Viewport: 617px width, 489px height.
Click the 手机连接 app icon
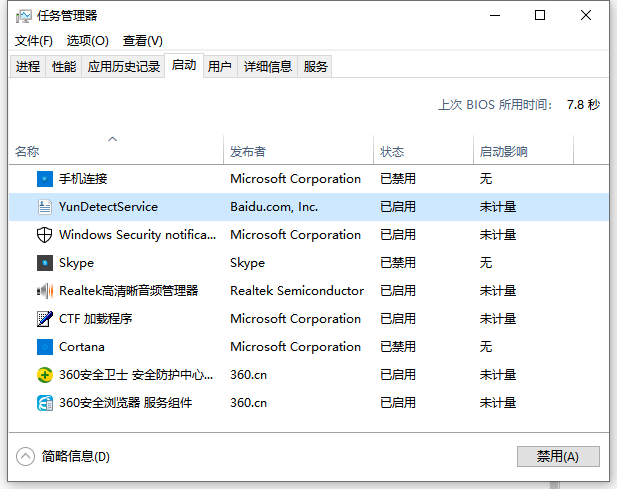tap(44, 179)
